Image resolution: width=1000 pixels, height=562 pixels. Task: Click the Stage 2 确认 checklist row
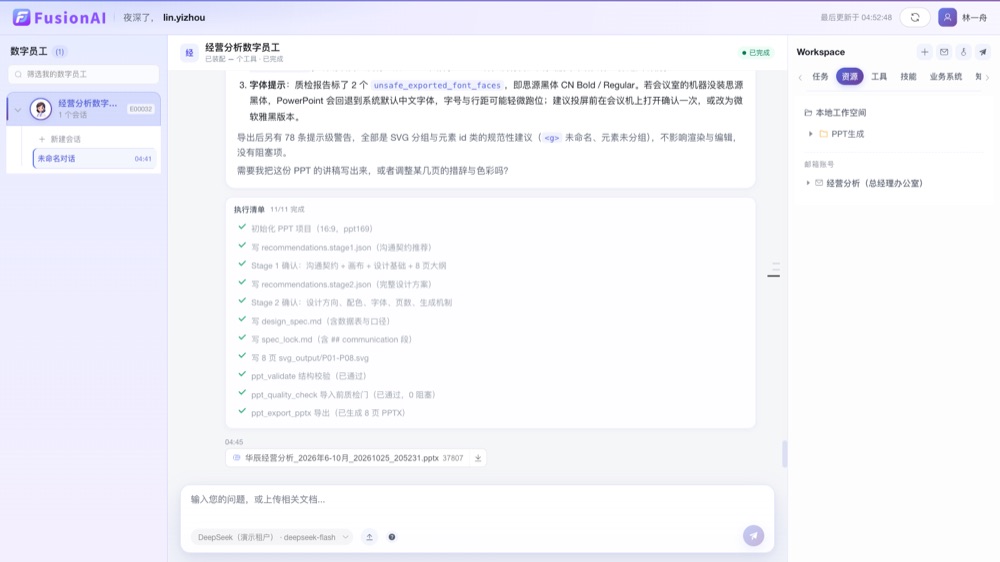(x=351, y=302)
